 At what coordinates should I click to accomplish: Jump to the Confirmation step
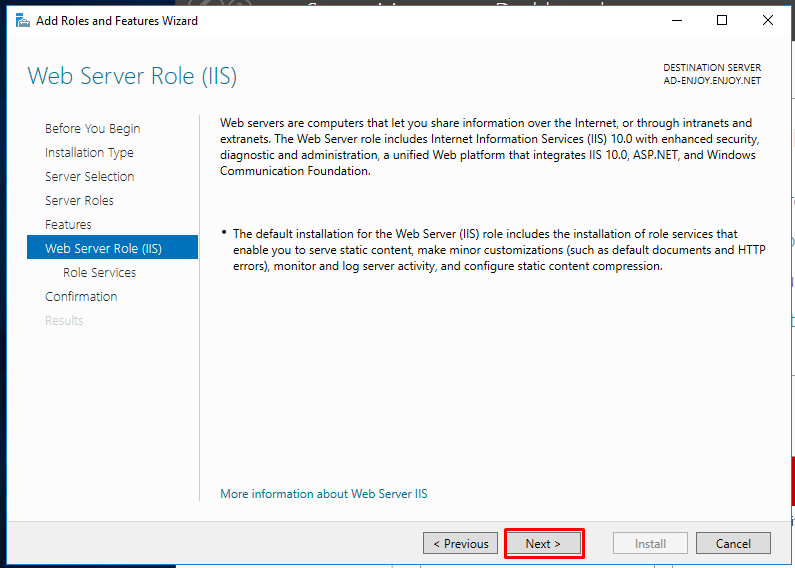[81, 296]
